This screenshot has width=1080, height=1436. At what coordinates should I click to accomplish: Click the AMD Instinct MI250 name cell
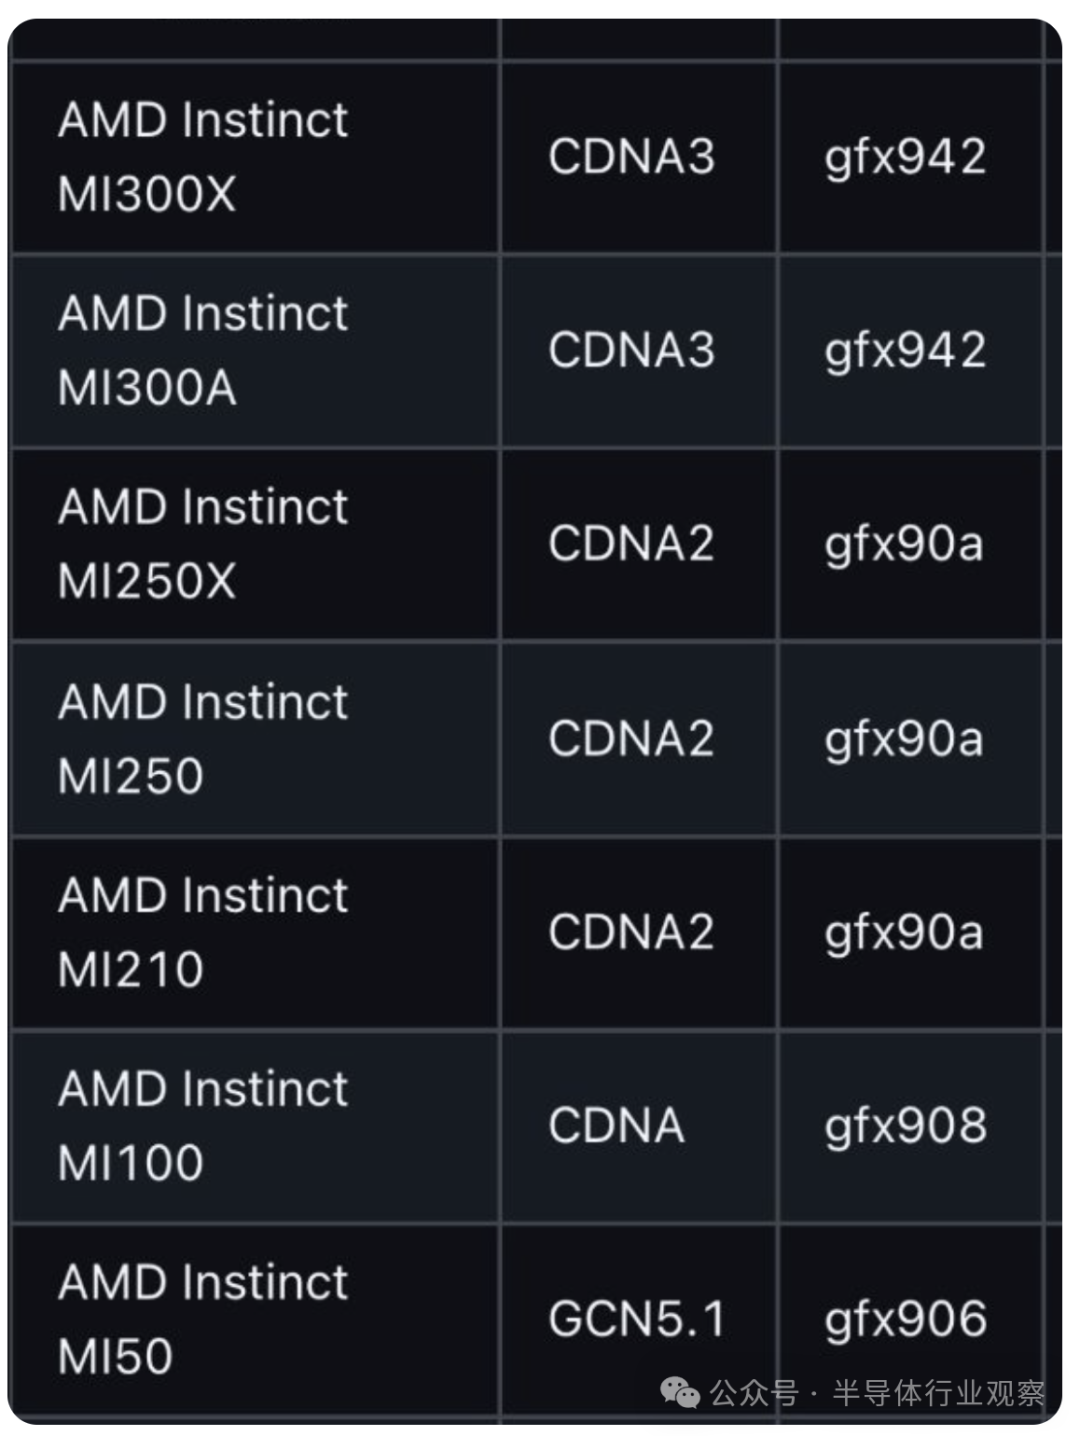(255, 739)
